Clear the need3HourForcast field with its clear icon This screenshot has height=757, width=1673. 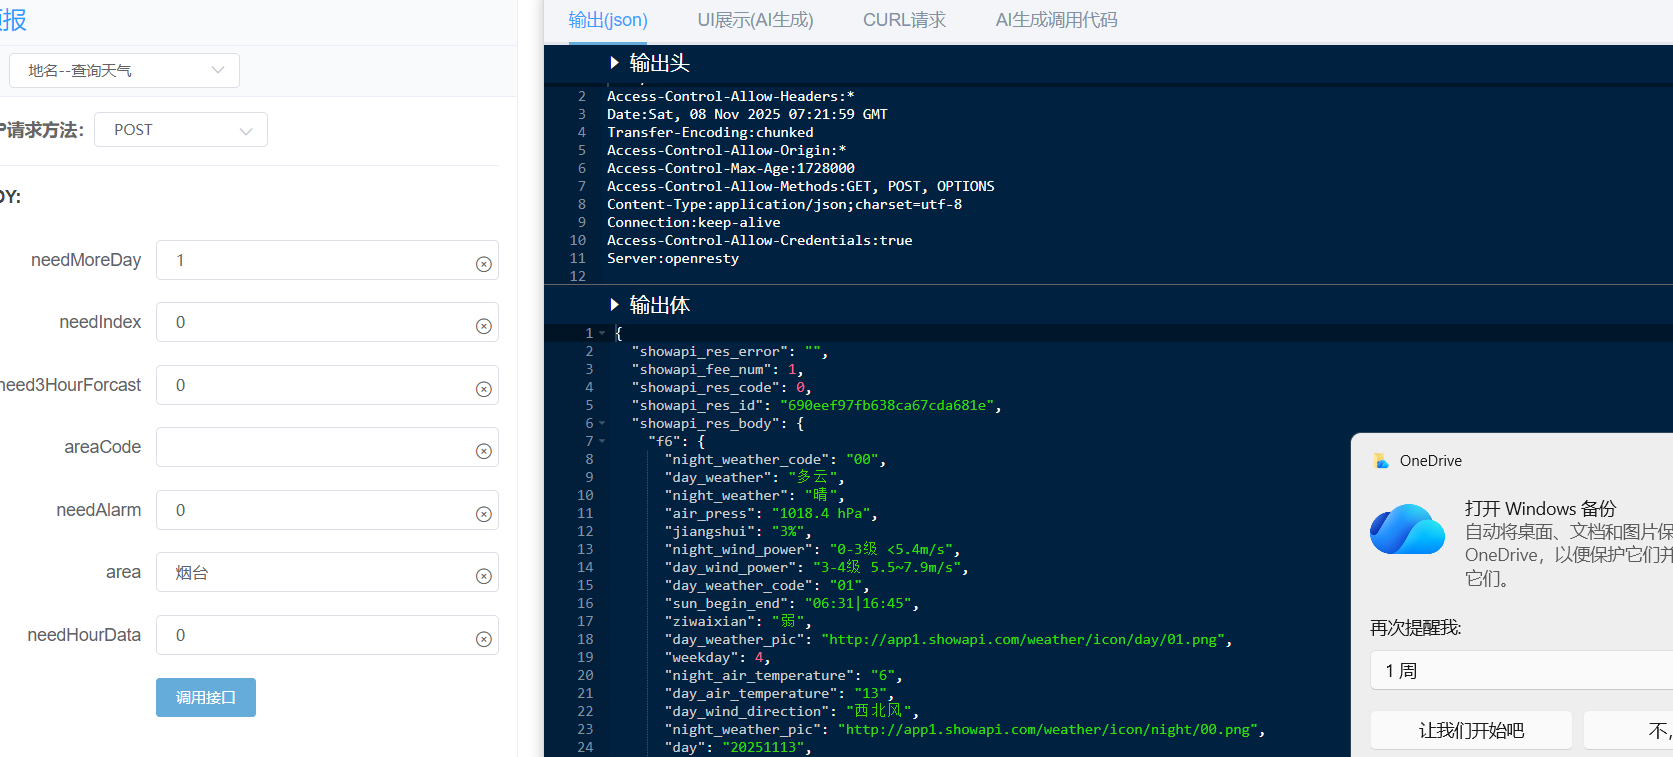pos(484,389)
